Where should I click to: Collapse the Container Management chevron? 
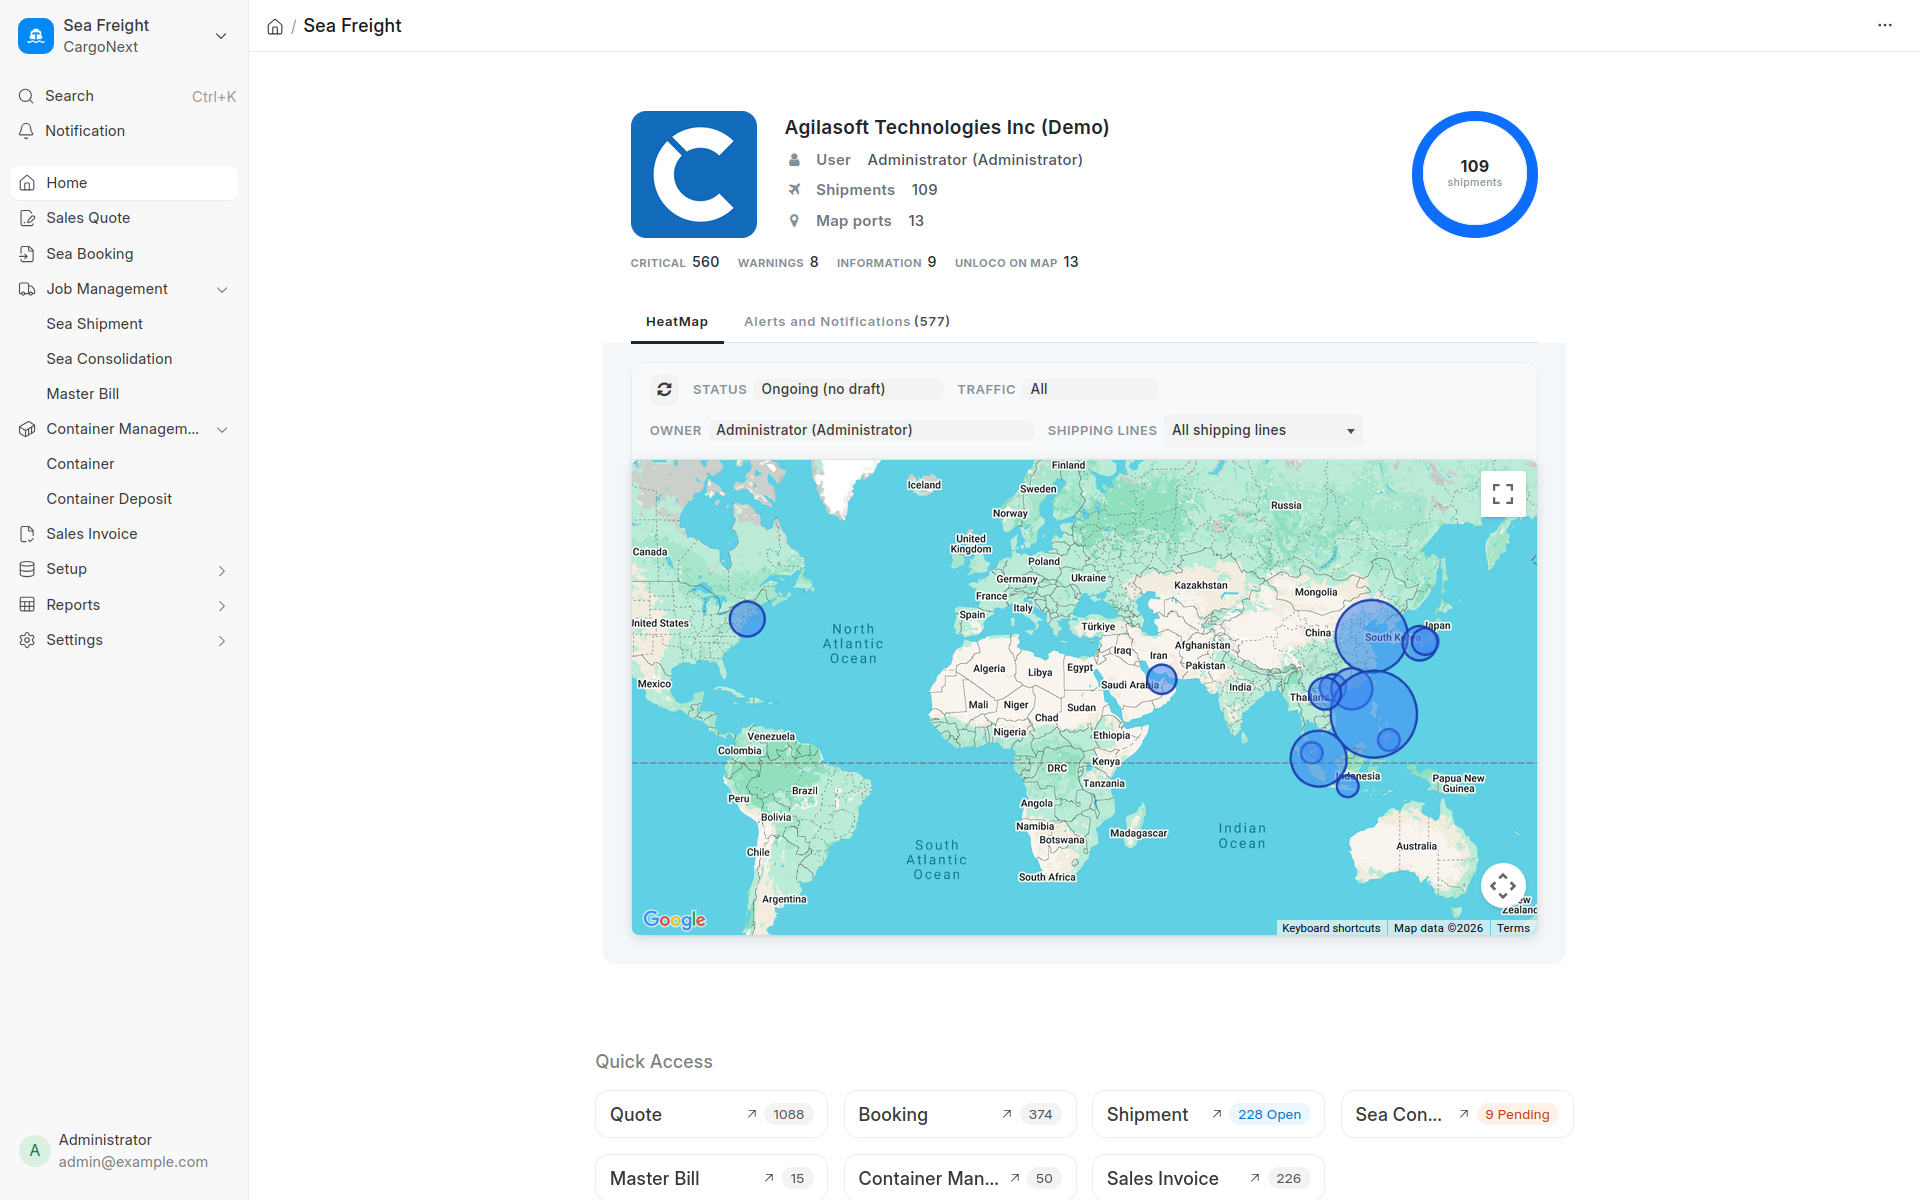click(222, 430)
